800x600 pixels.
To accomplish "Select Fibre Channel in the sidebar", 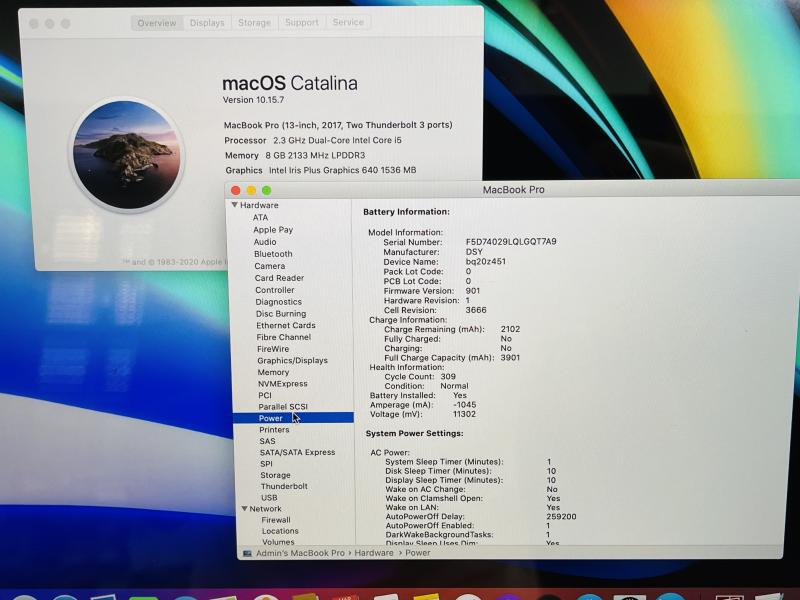I will (x=284, y=337).
